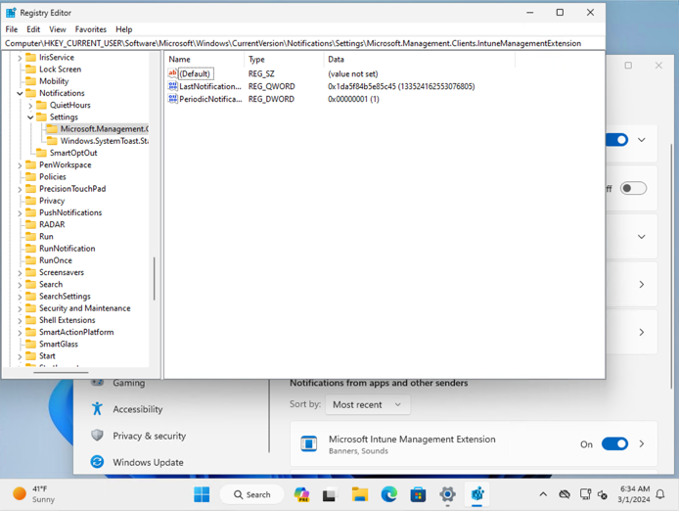
Task: Open the Sort by Most recent dropdown
Action: pos(368,405)
